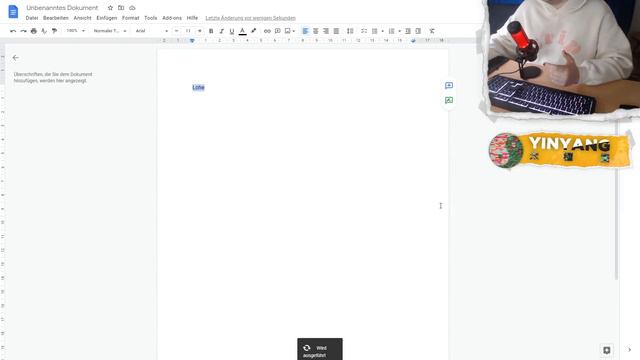
Task: Click the decrease indent icon
Action: click(408, 31)
